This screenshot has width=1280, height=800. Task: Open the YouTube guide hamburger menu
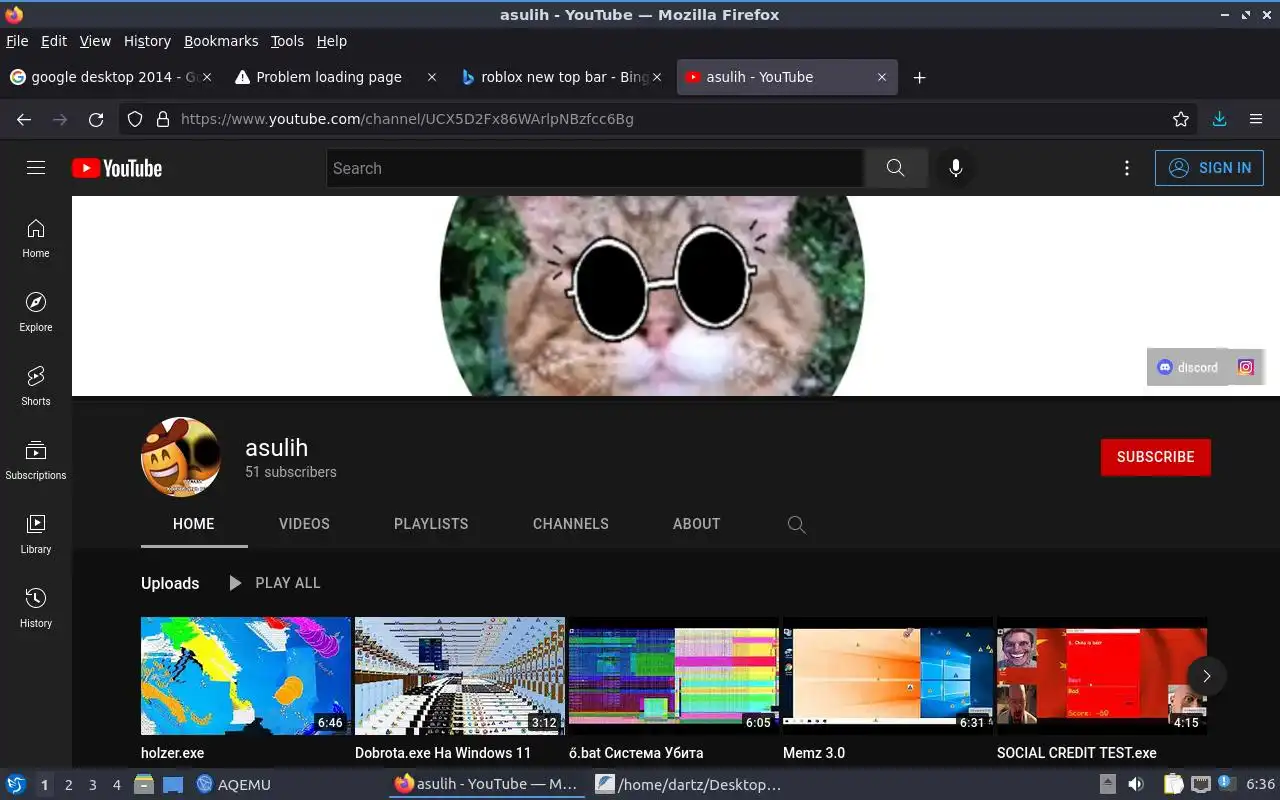point(36,168)
